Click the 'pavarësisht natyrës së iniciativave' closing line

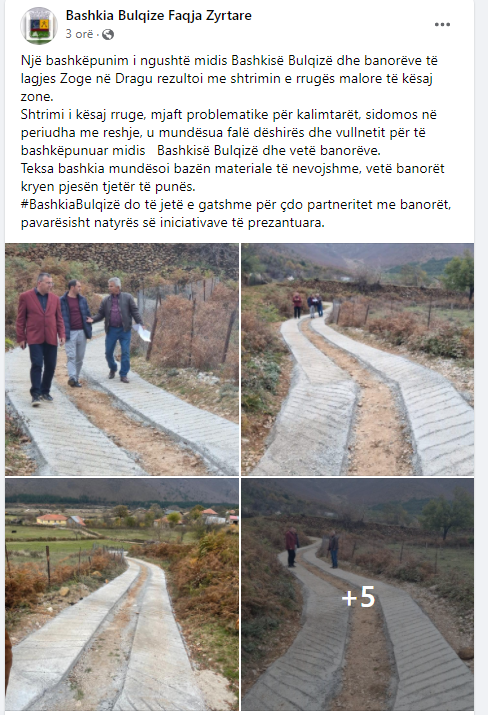click(172, 223)
